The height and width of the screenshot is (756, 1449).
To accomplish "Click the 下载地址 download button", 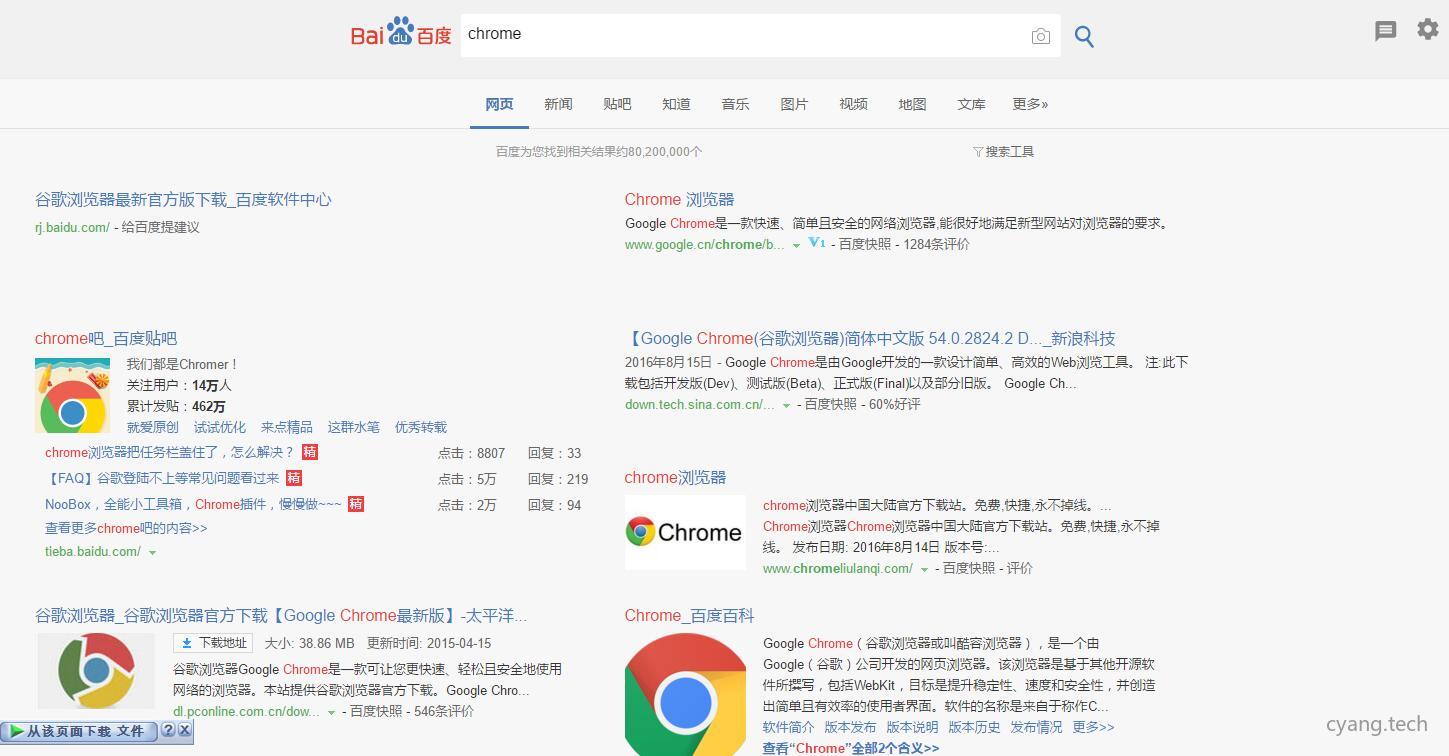I will pos(212,643).
